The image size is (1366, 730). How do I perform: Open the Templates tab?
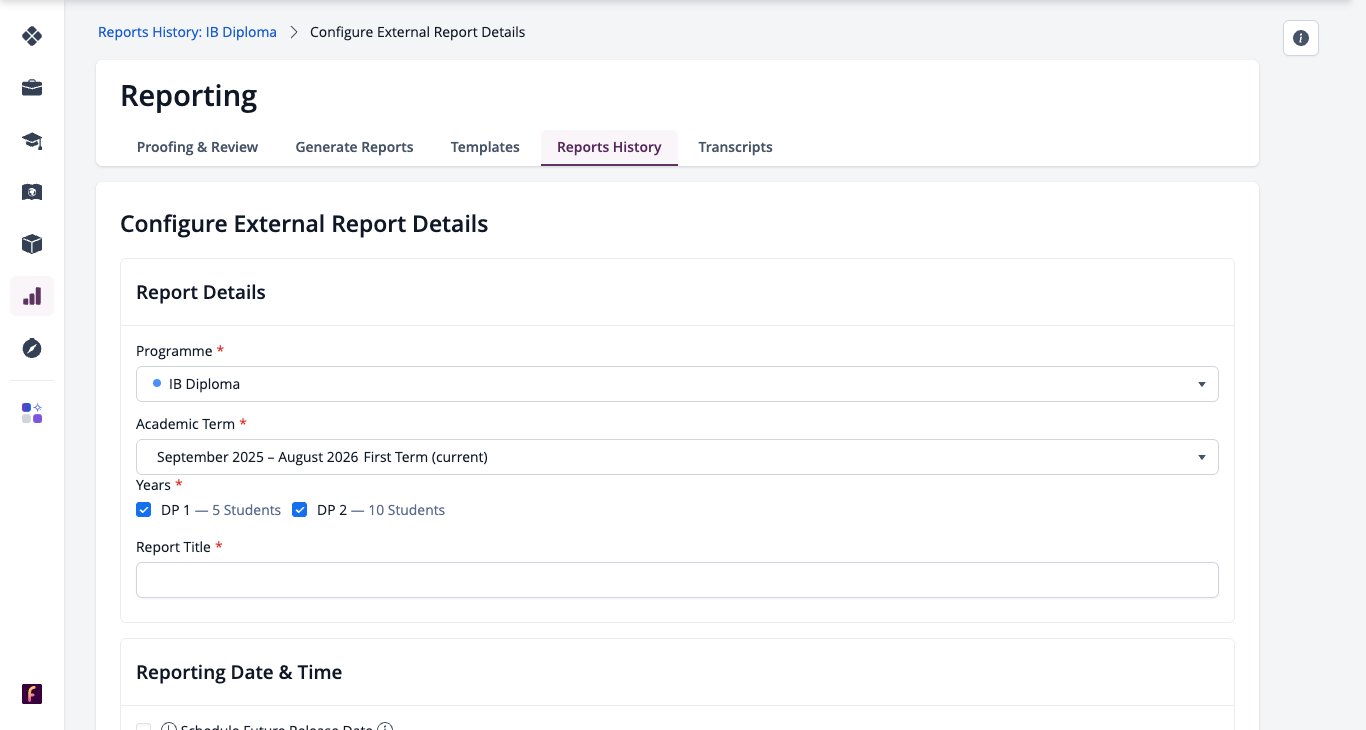pos(485,147)
